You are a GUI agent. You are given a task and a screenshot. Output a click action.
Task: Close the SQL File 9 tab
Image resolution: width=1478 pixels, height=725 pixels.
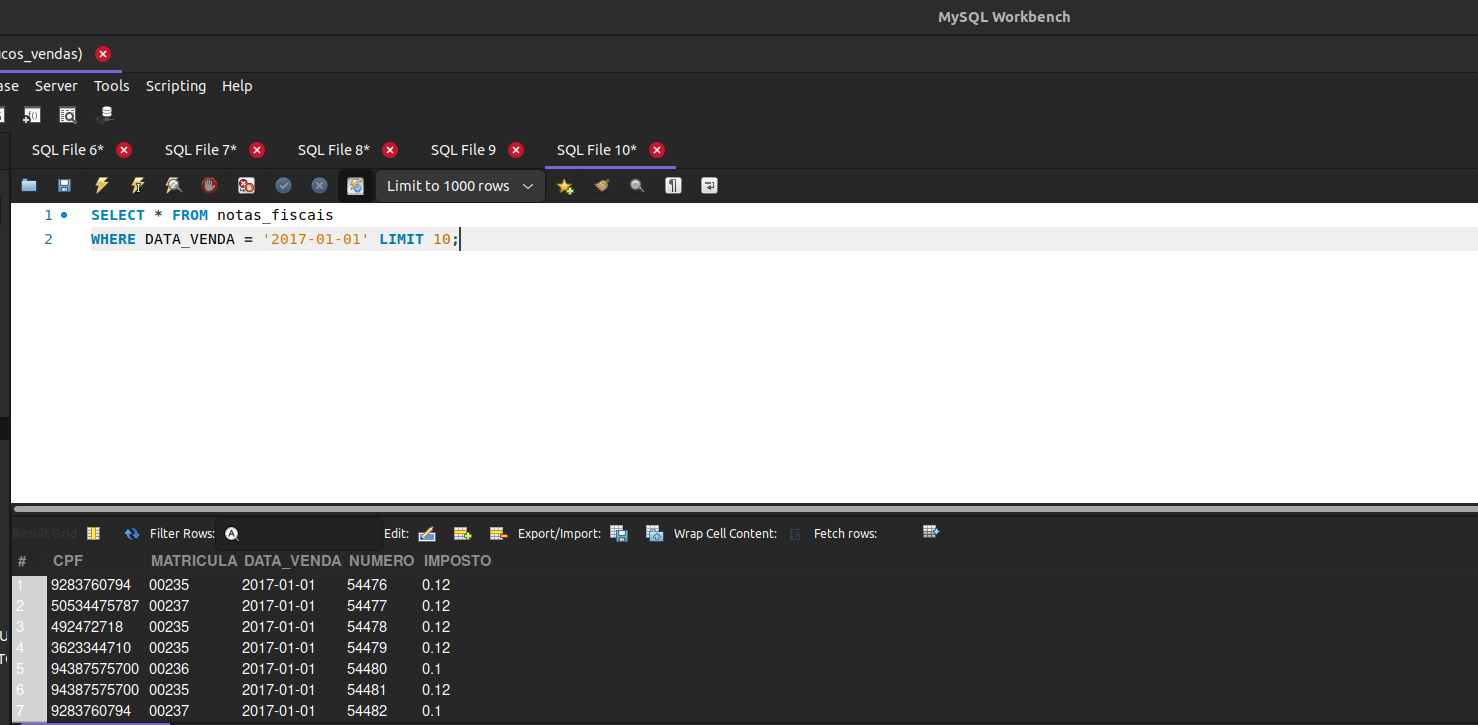(516, 150)
